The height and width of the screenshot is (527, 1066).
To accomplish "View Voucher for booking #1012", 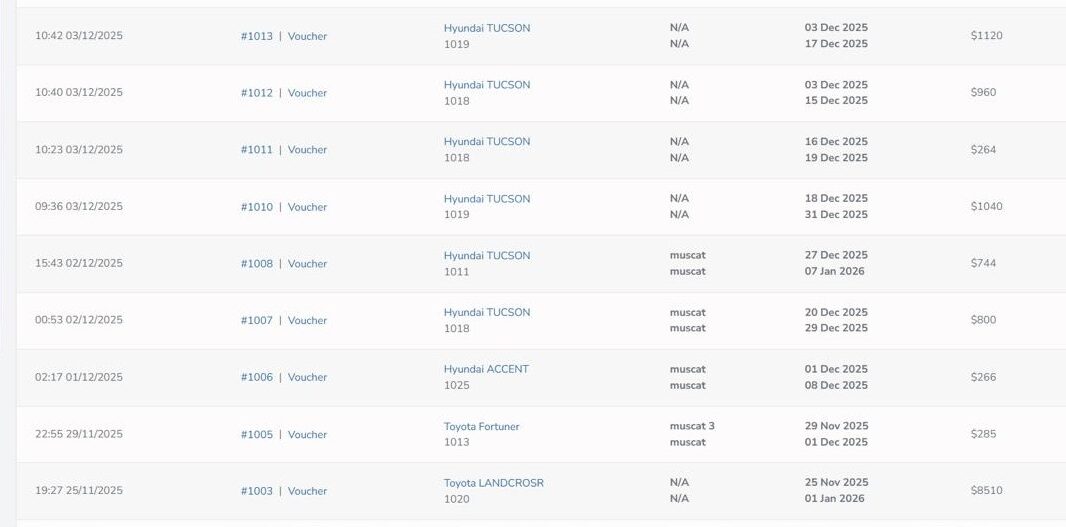I will coord(307,93).
